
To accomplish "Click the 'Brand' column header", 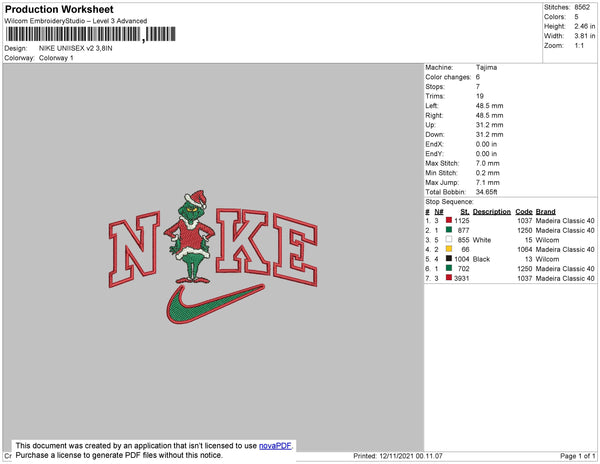I will click(x=545, y=212).
